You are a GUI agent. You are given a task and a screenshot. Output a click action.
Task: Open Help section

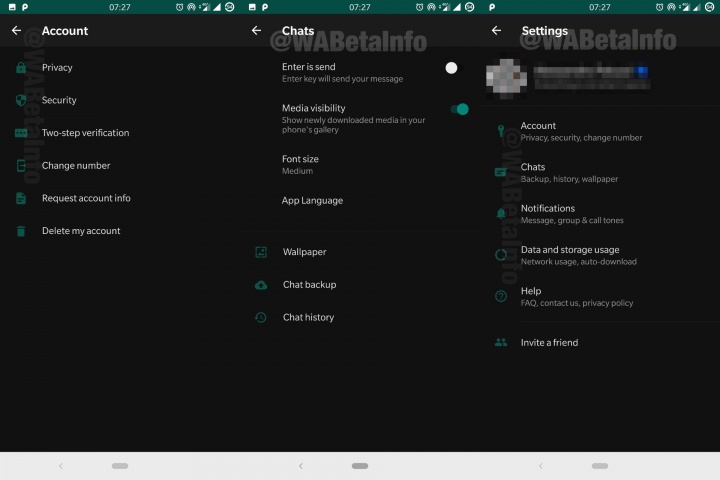coord(600,296)
